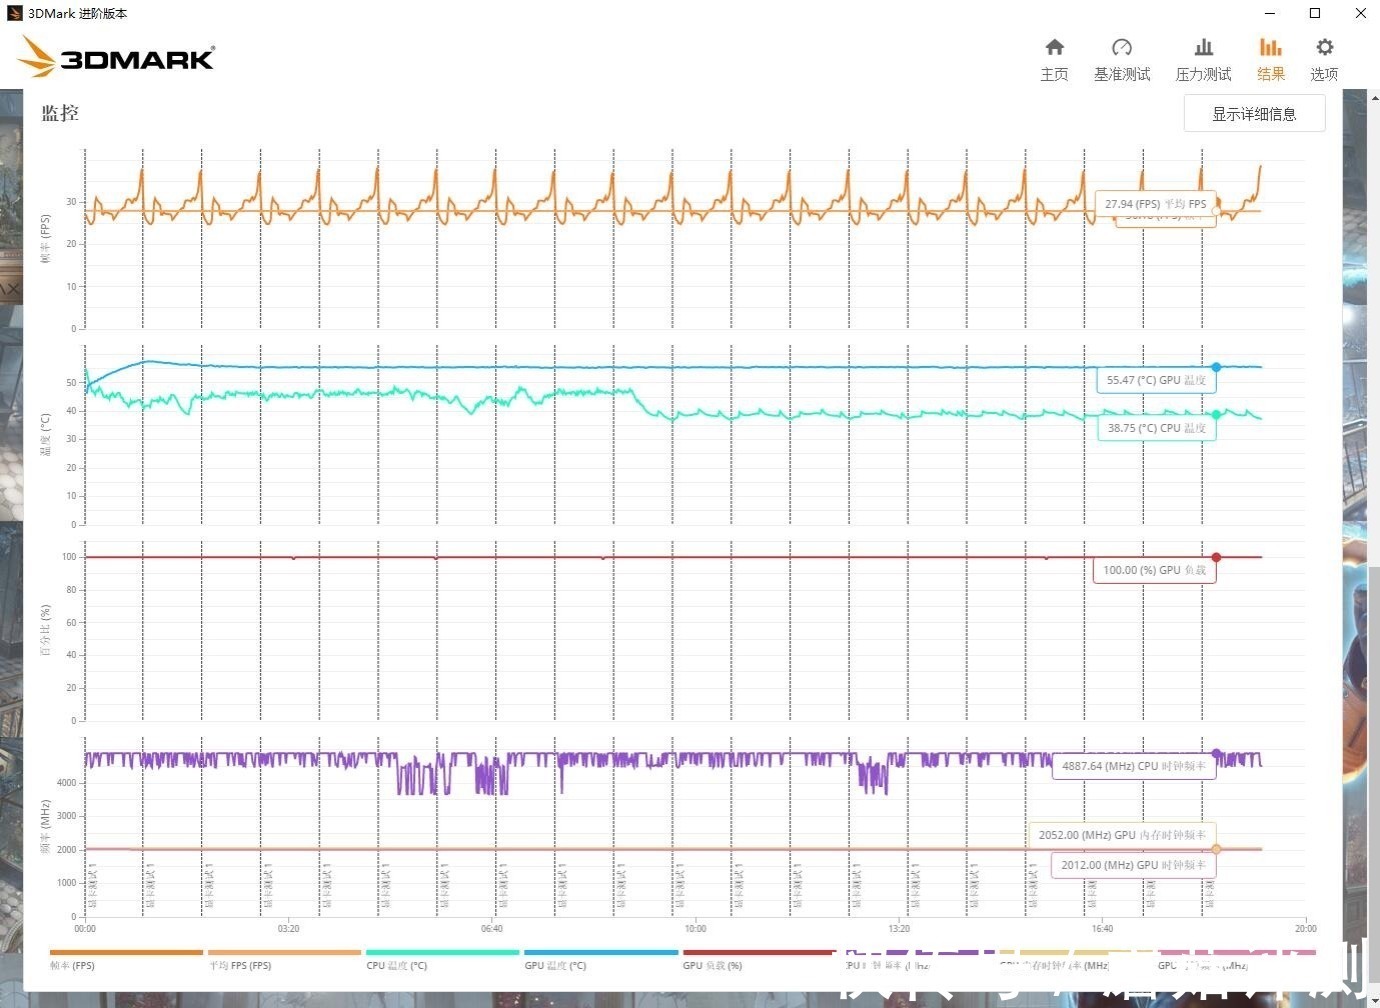Click the purple CPU clock data point marker
Viewport: 1380px width, 1008px height.
point(1216,753)
